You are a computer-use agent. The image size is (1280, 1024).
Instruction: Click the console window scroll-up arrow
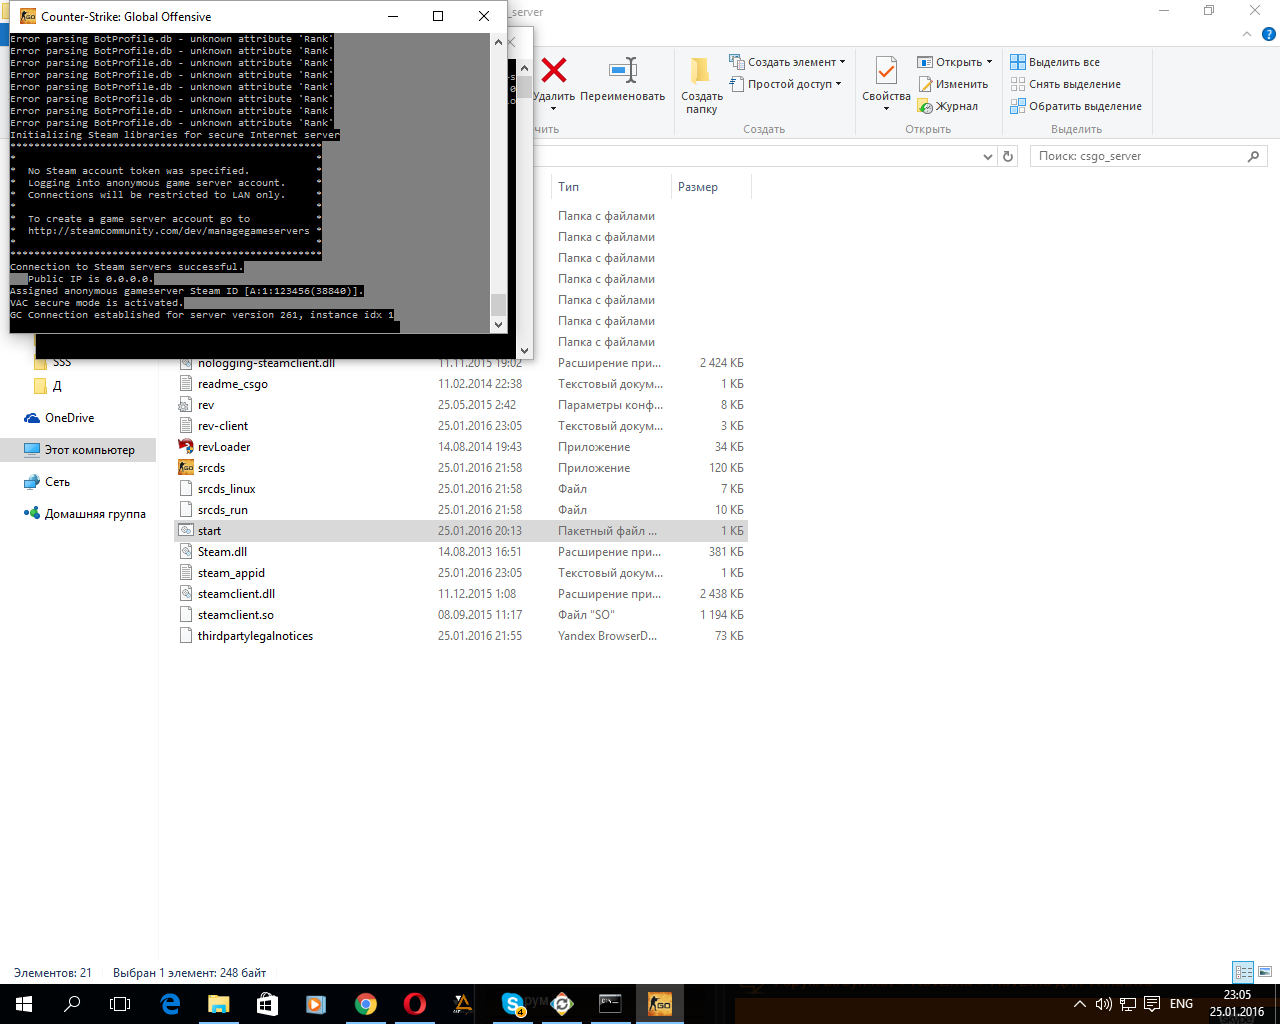pos(499,42)
